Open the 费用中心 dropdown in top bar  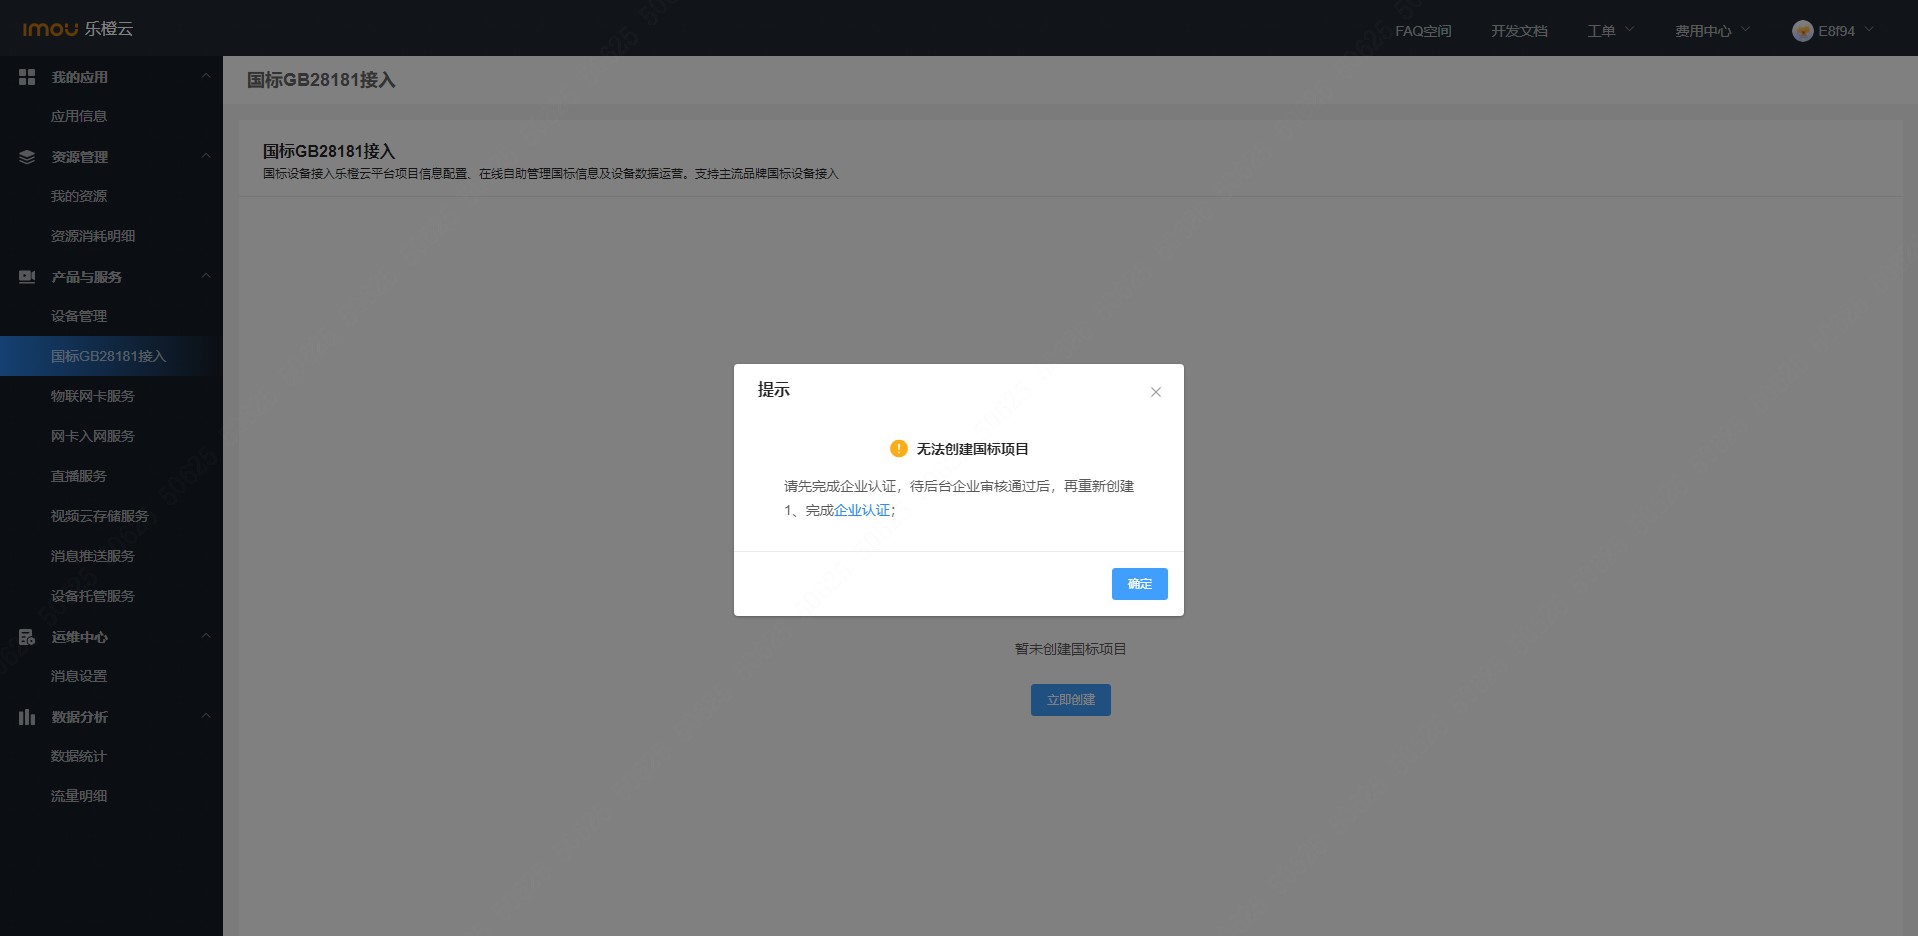click(x=1713, y=31)
